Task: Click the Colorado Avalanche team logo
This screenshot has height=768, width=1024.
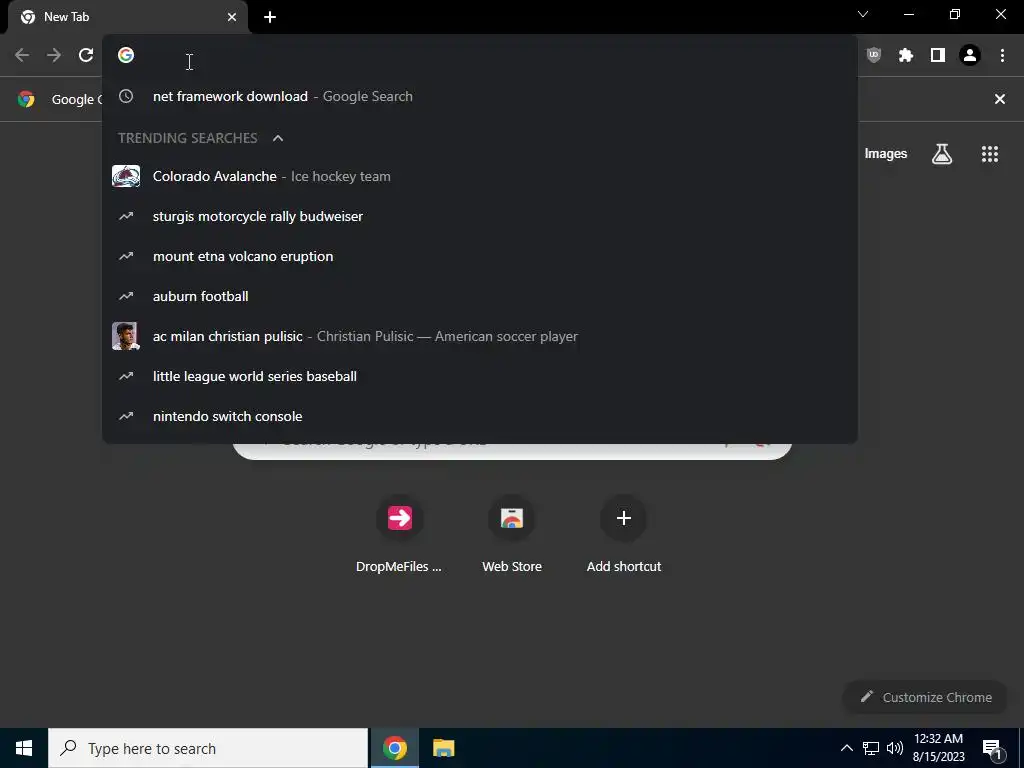Action: 125,176
